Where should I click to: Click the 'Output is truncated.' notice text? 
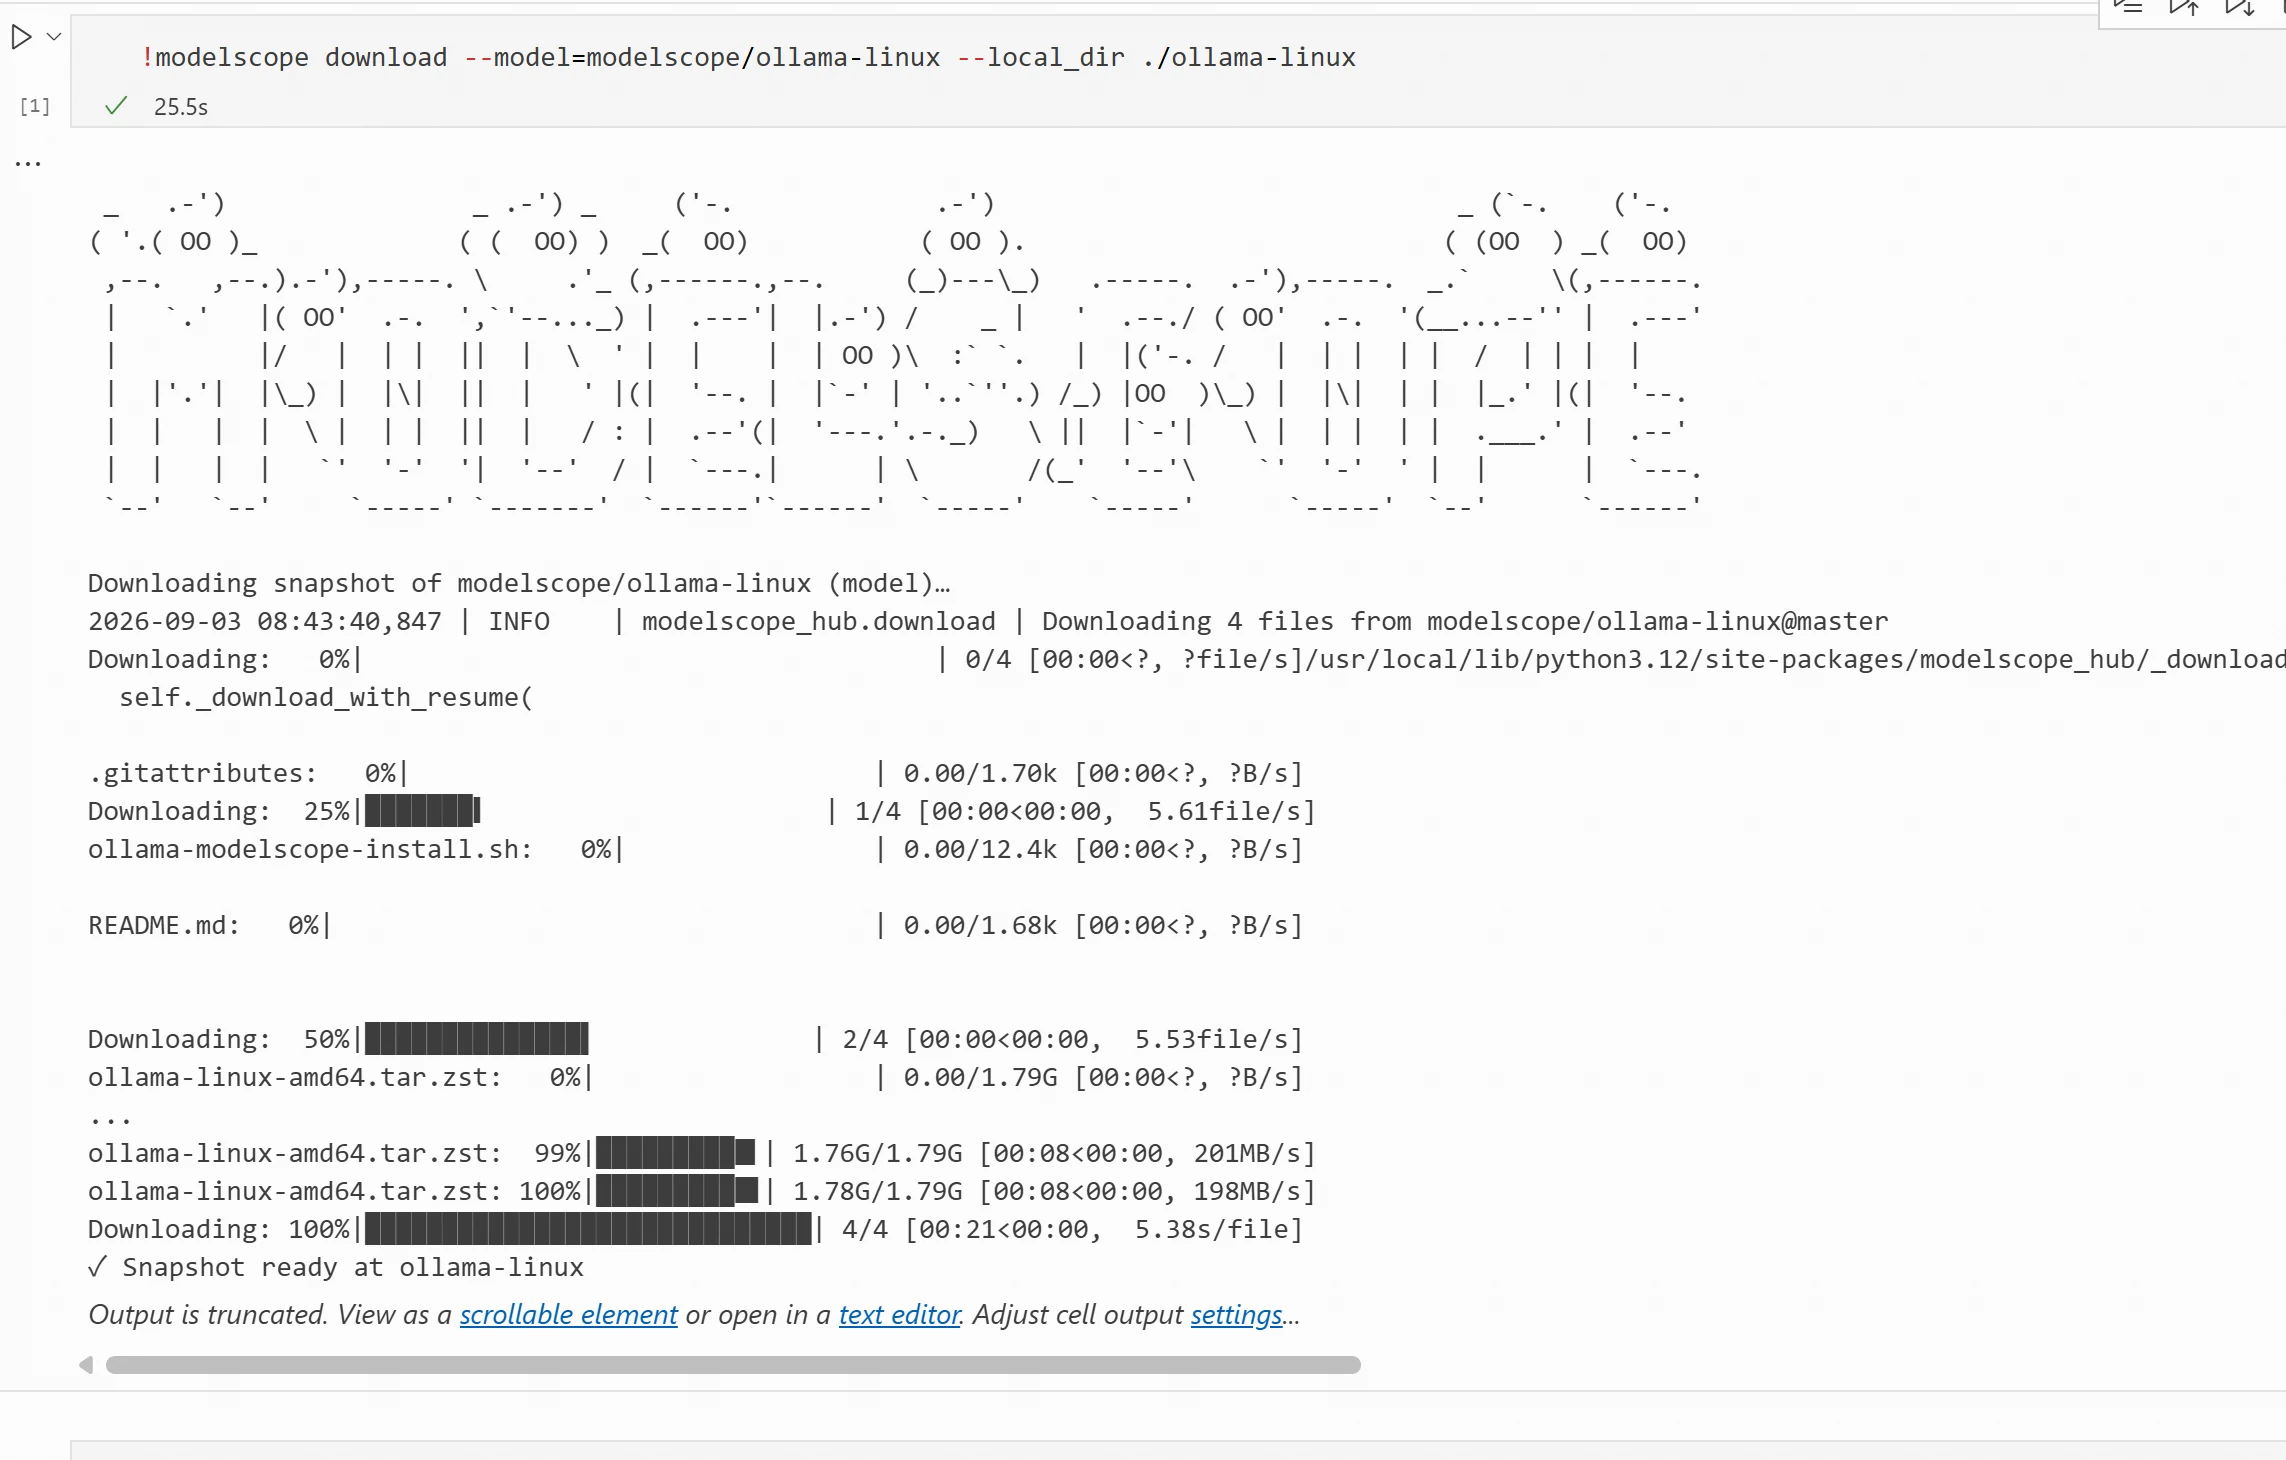pyautogui.click(x=208, y=1314)
